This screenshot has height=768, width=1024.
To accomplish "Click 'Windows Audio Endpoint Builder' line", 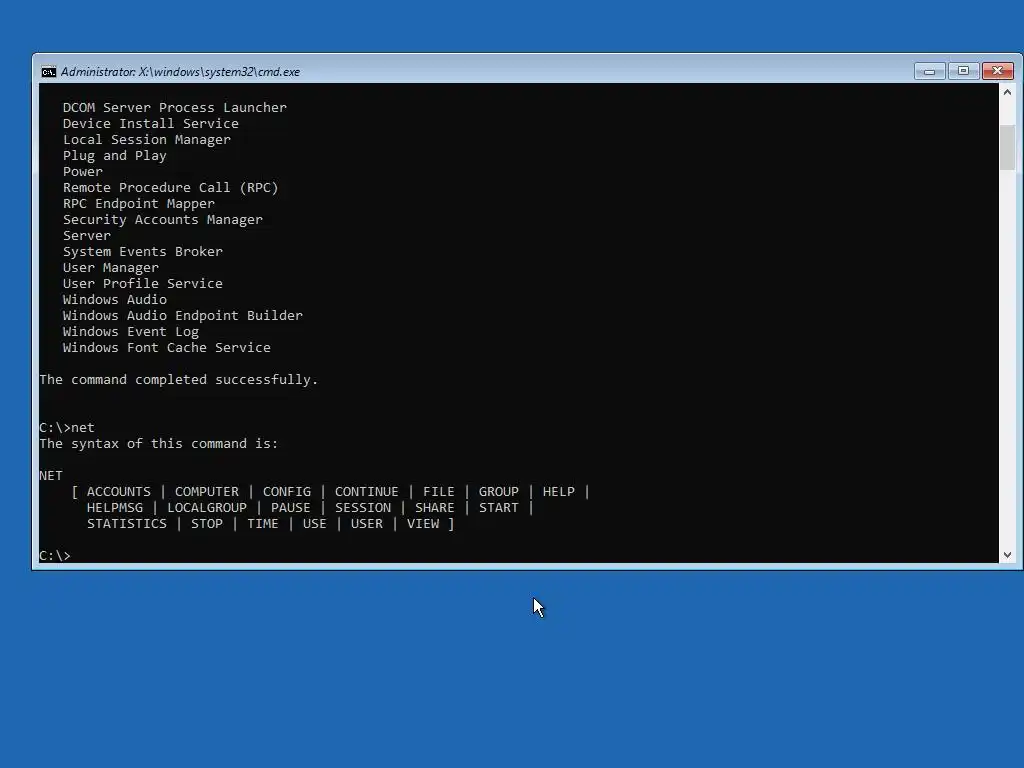I will tap(182, 315).
